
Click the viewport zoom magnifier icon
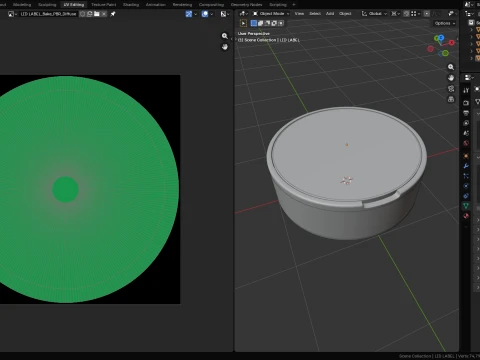coord(451,67)
